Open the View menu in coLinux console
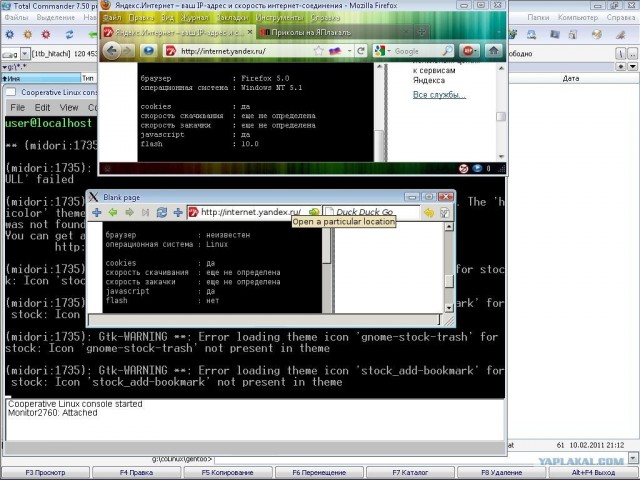 pyautogui.click(x=69, y=107)
